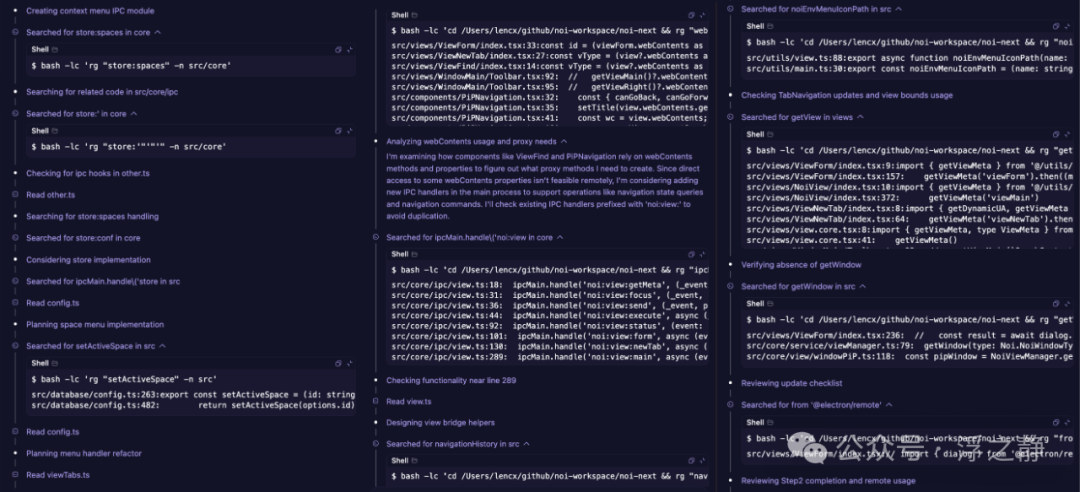Copy the Shell output with noi:view handlers
The image size is (1080, 492).
point(692,254)
